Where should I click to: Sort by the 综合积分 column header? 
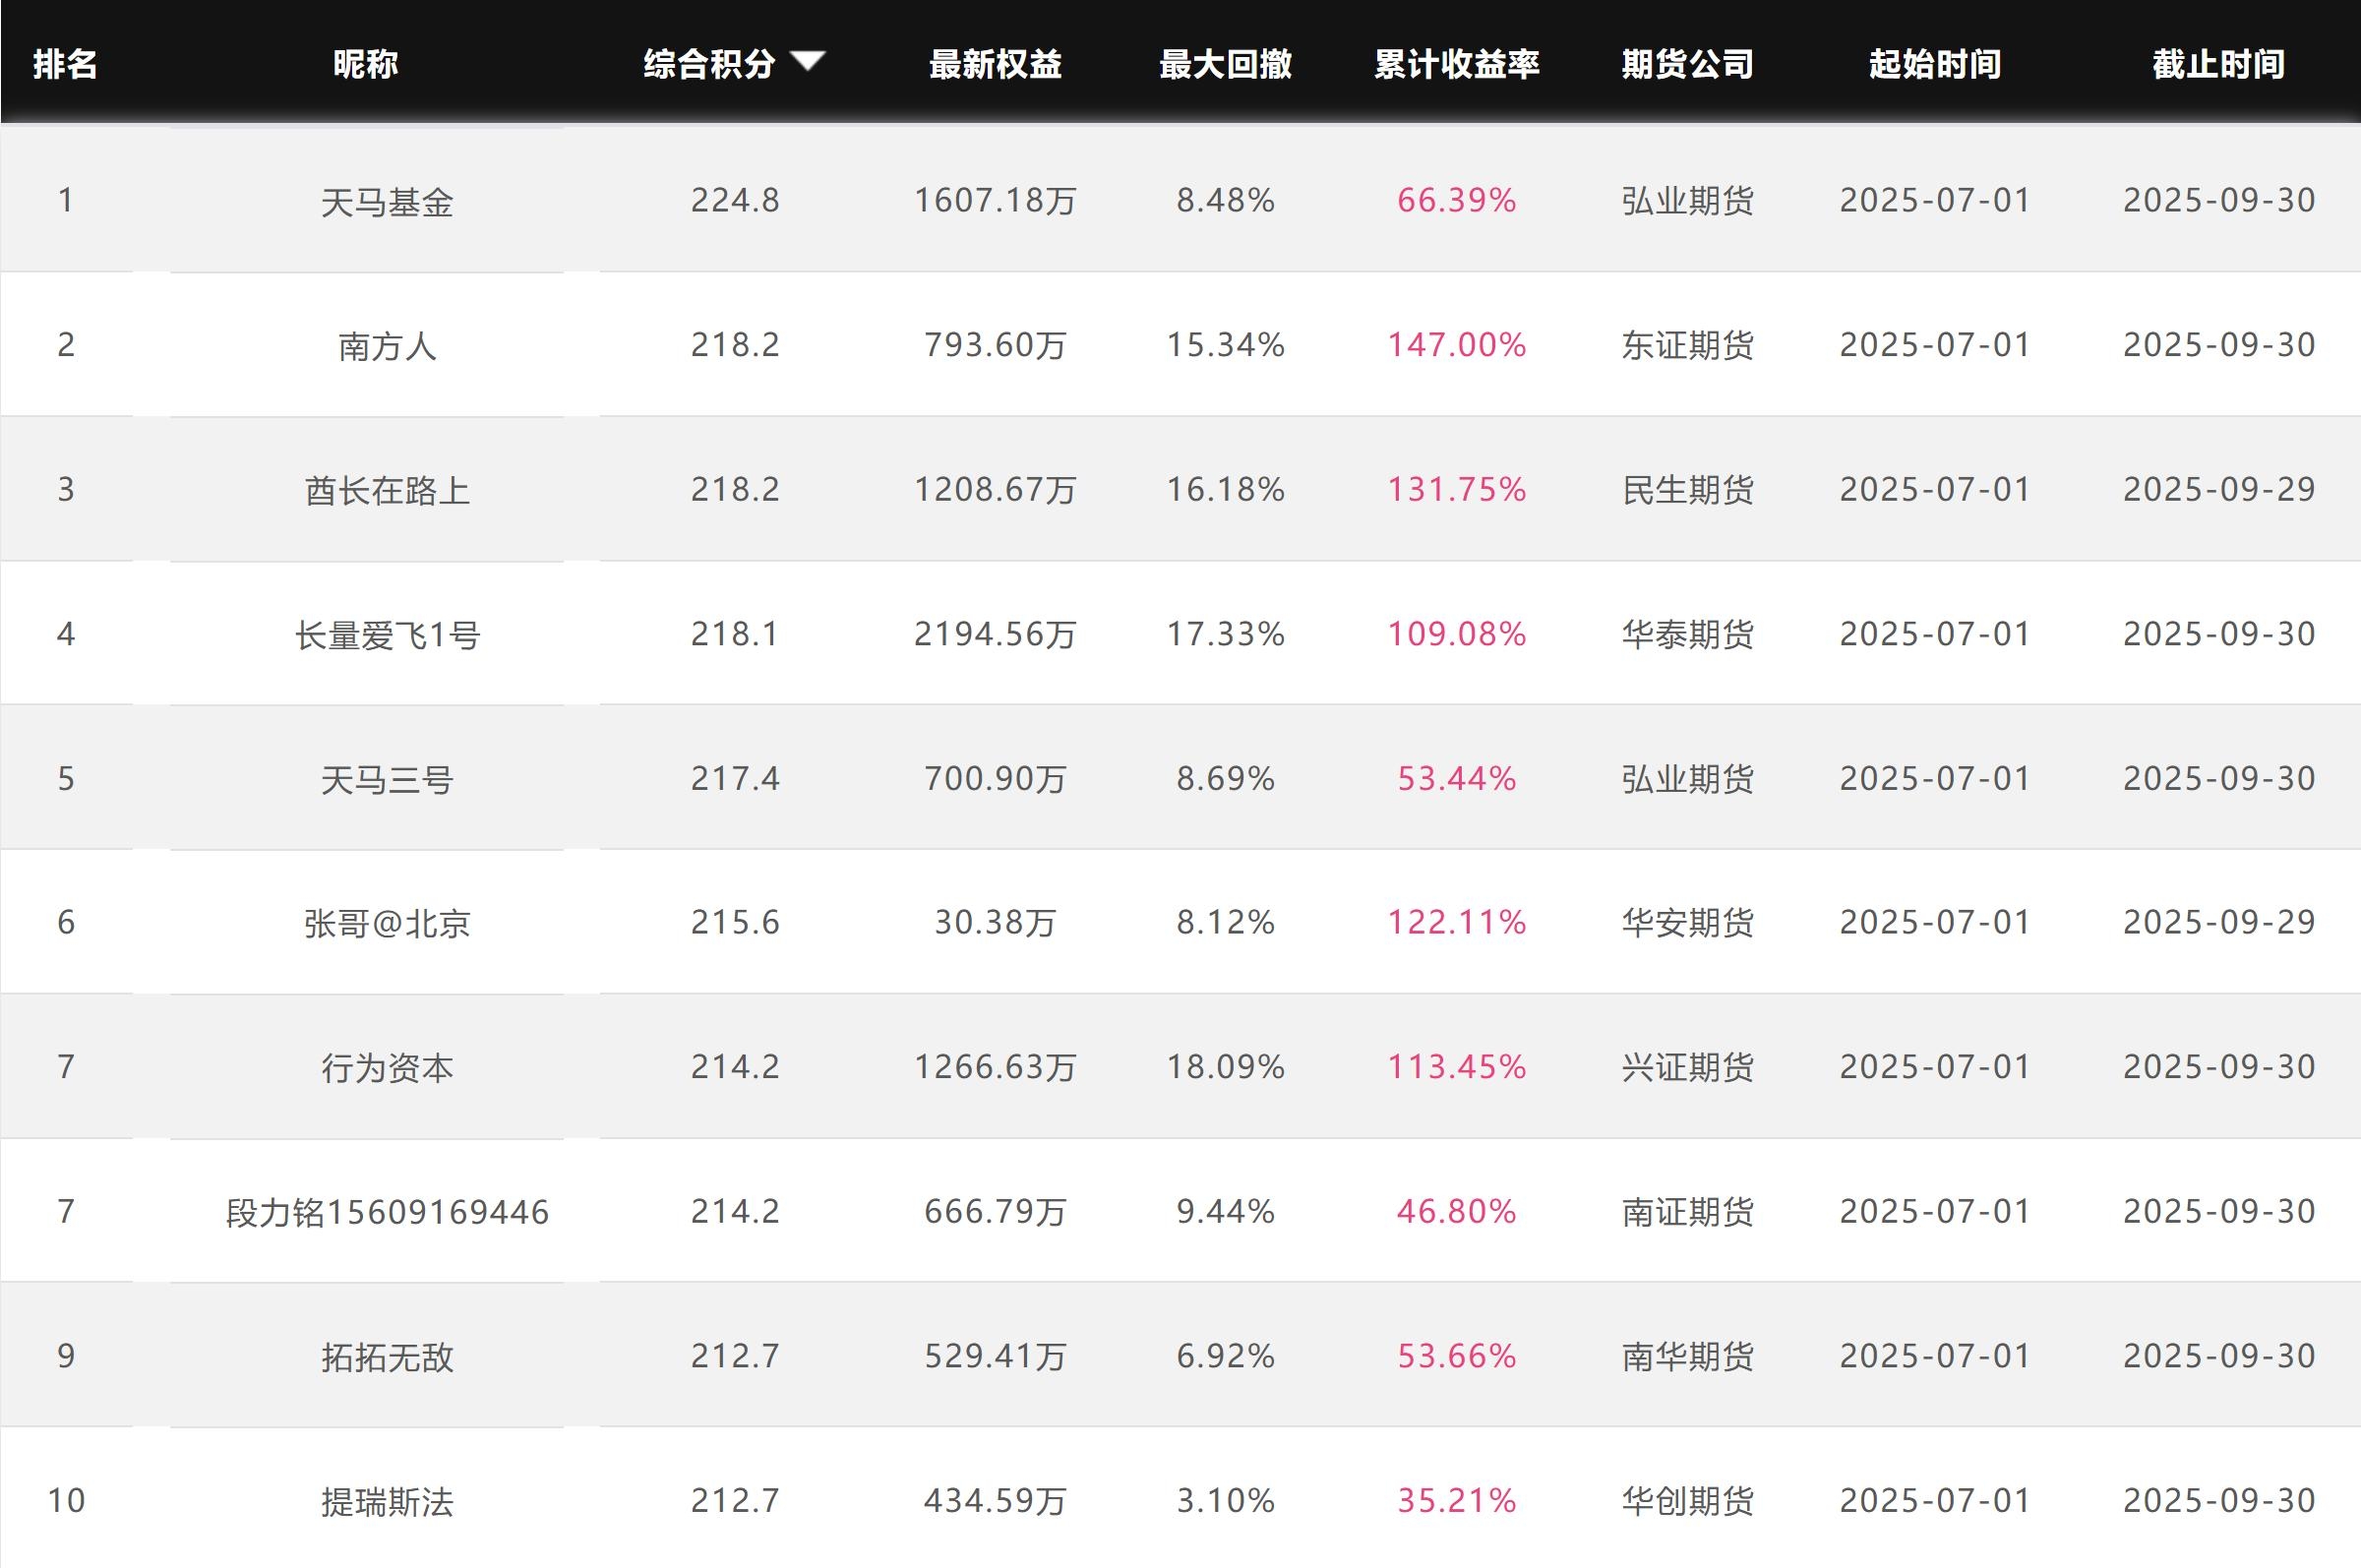709,65
